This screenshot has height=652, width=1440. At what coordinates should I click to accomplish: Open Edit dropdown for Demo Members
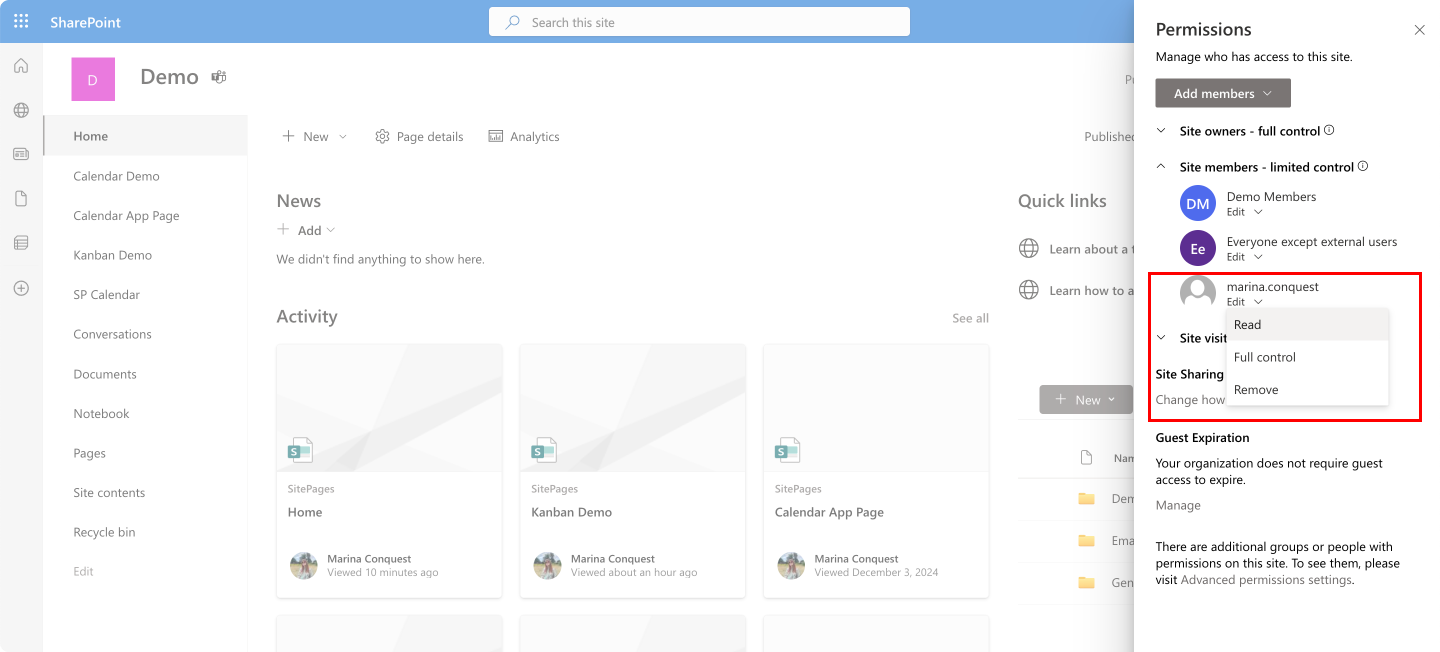[1245, 212]
